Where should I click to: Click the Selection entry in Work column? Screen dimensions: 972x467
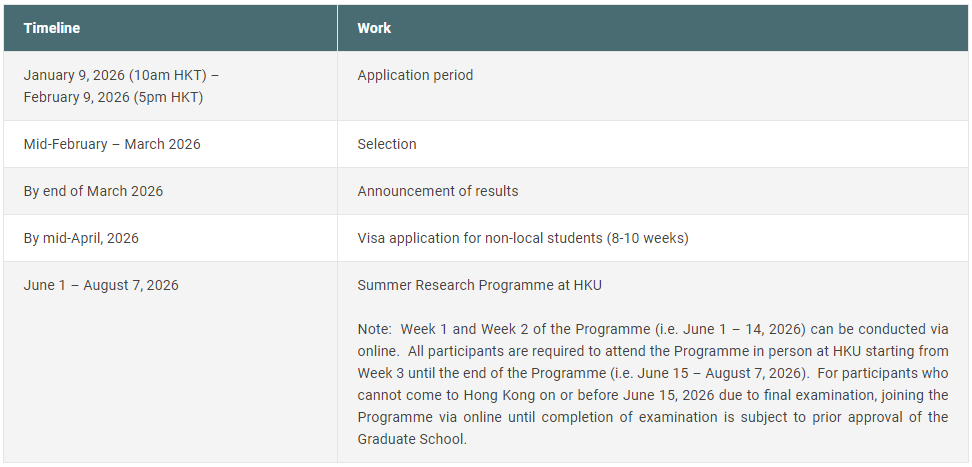387,144
